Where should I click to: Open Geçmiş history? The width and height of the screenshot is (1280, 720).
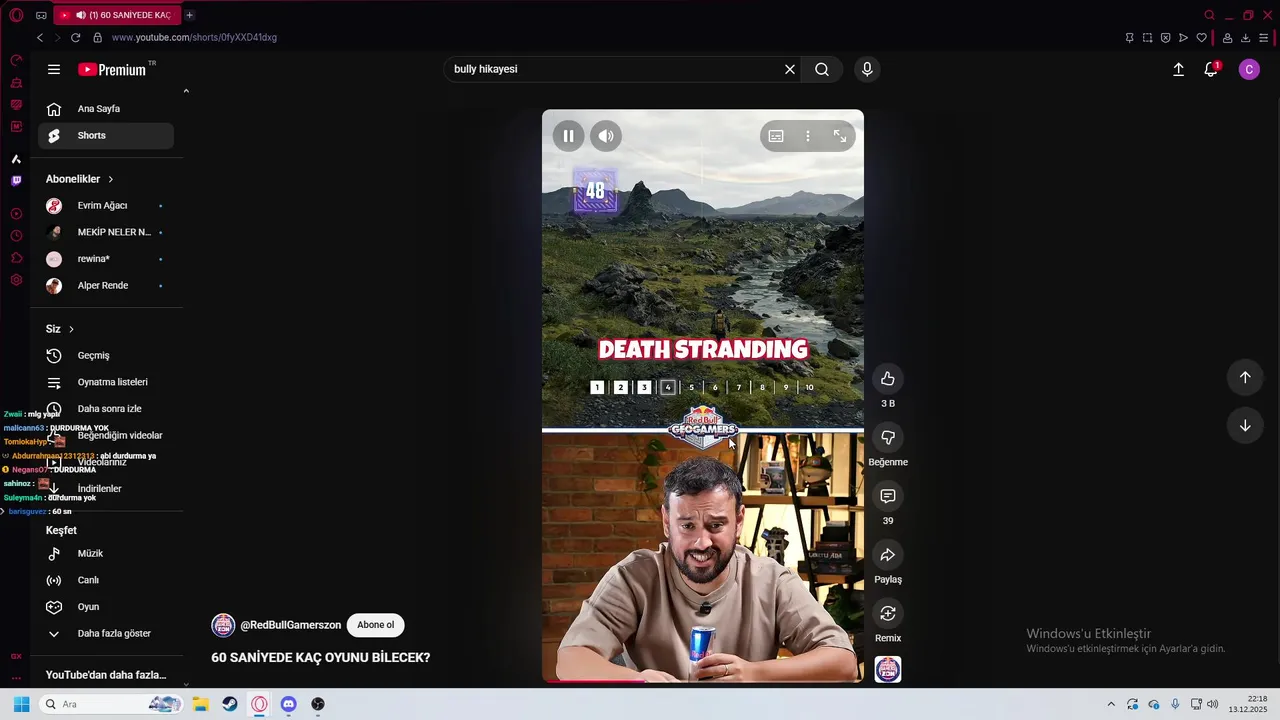pos(106,356)
